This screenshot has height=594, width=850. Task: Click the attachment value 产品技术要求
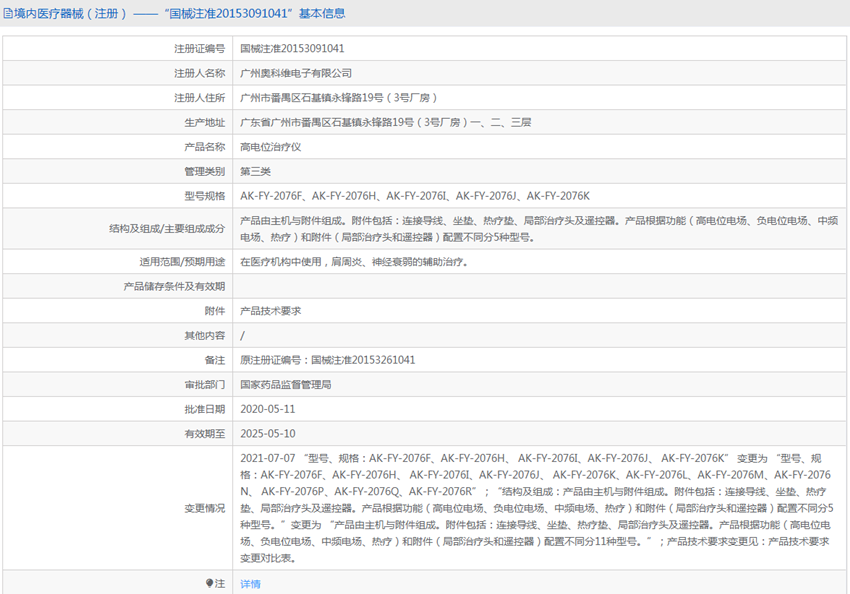[270, 311]
